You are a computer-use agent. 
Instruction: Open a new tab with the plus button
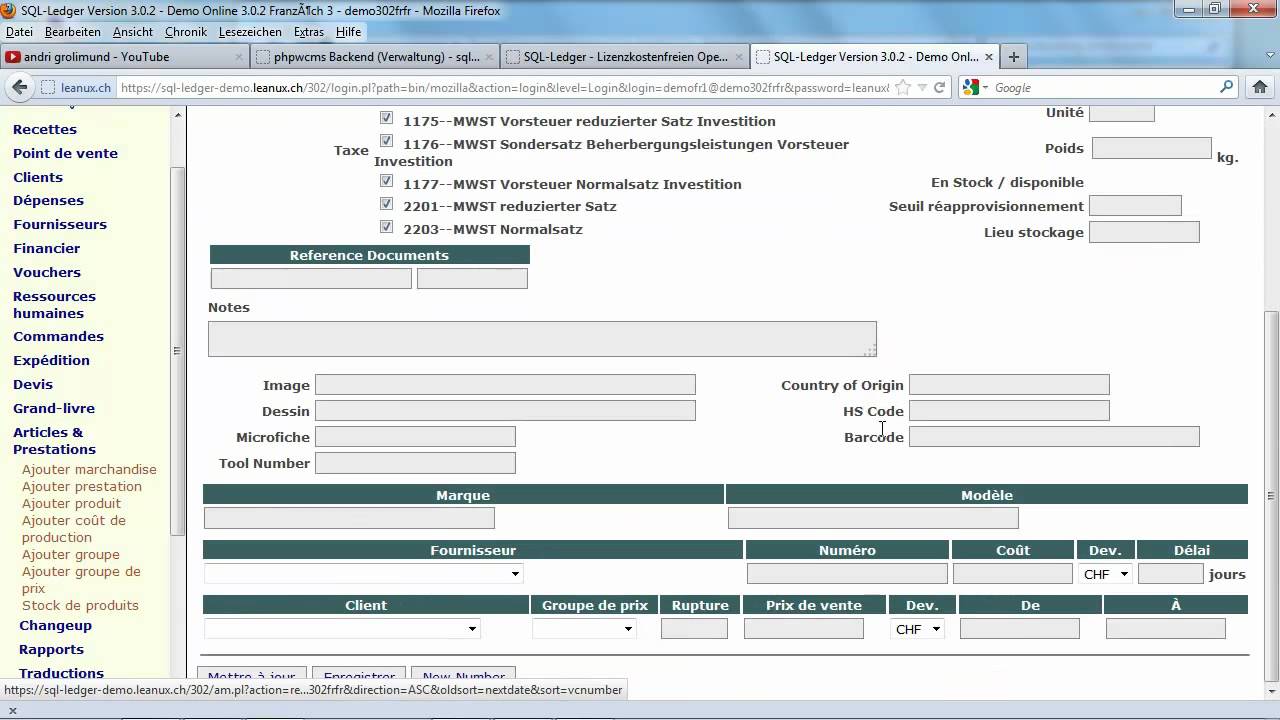(x=1013, y=57)
